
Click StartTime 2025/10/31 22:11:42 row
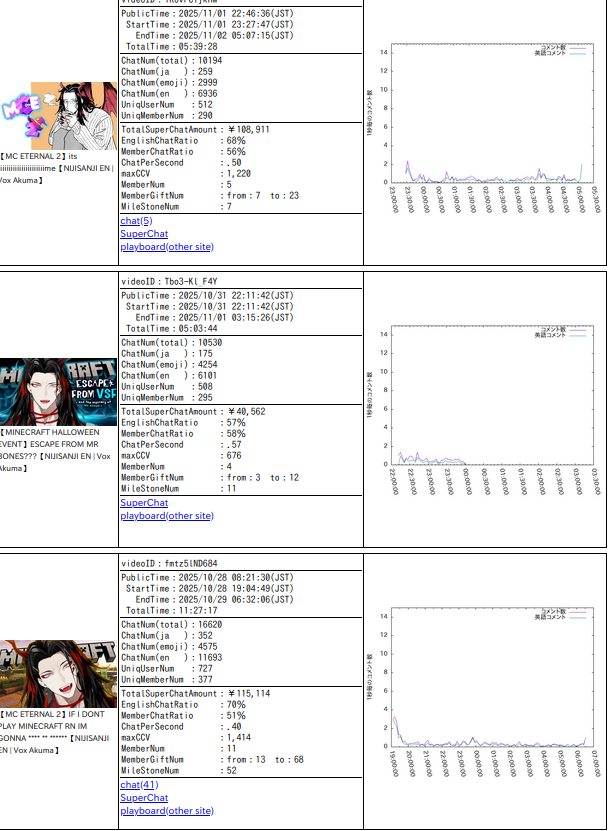pyautogui.click(x=209, y=306)
